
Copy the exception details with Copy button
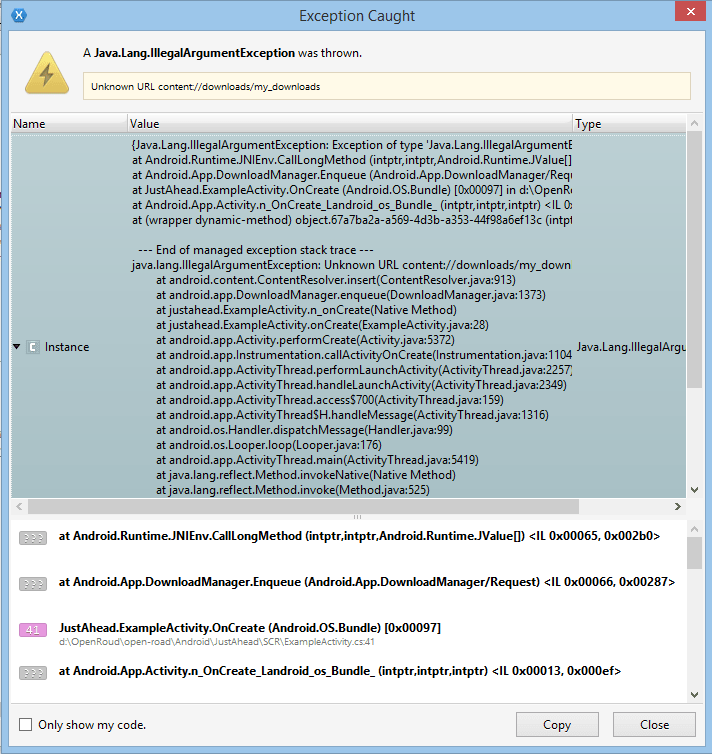pos(557,725)
